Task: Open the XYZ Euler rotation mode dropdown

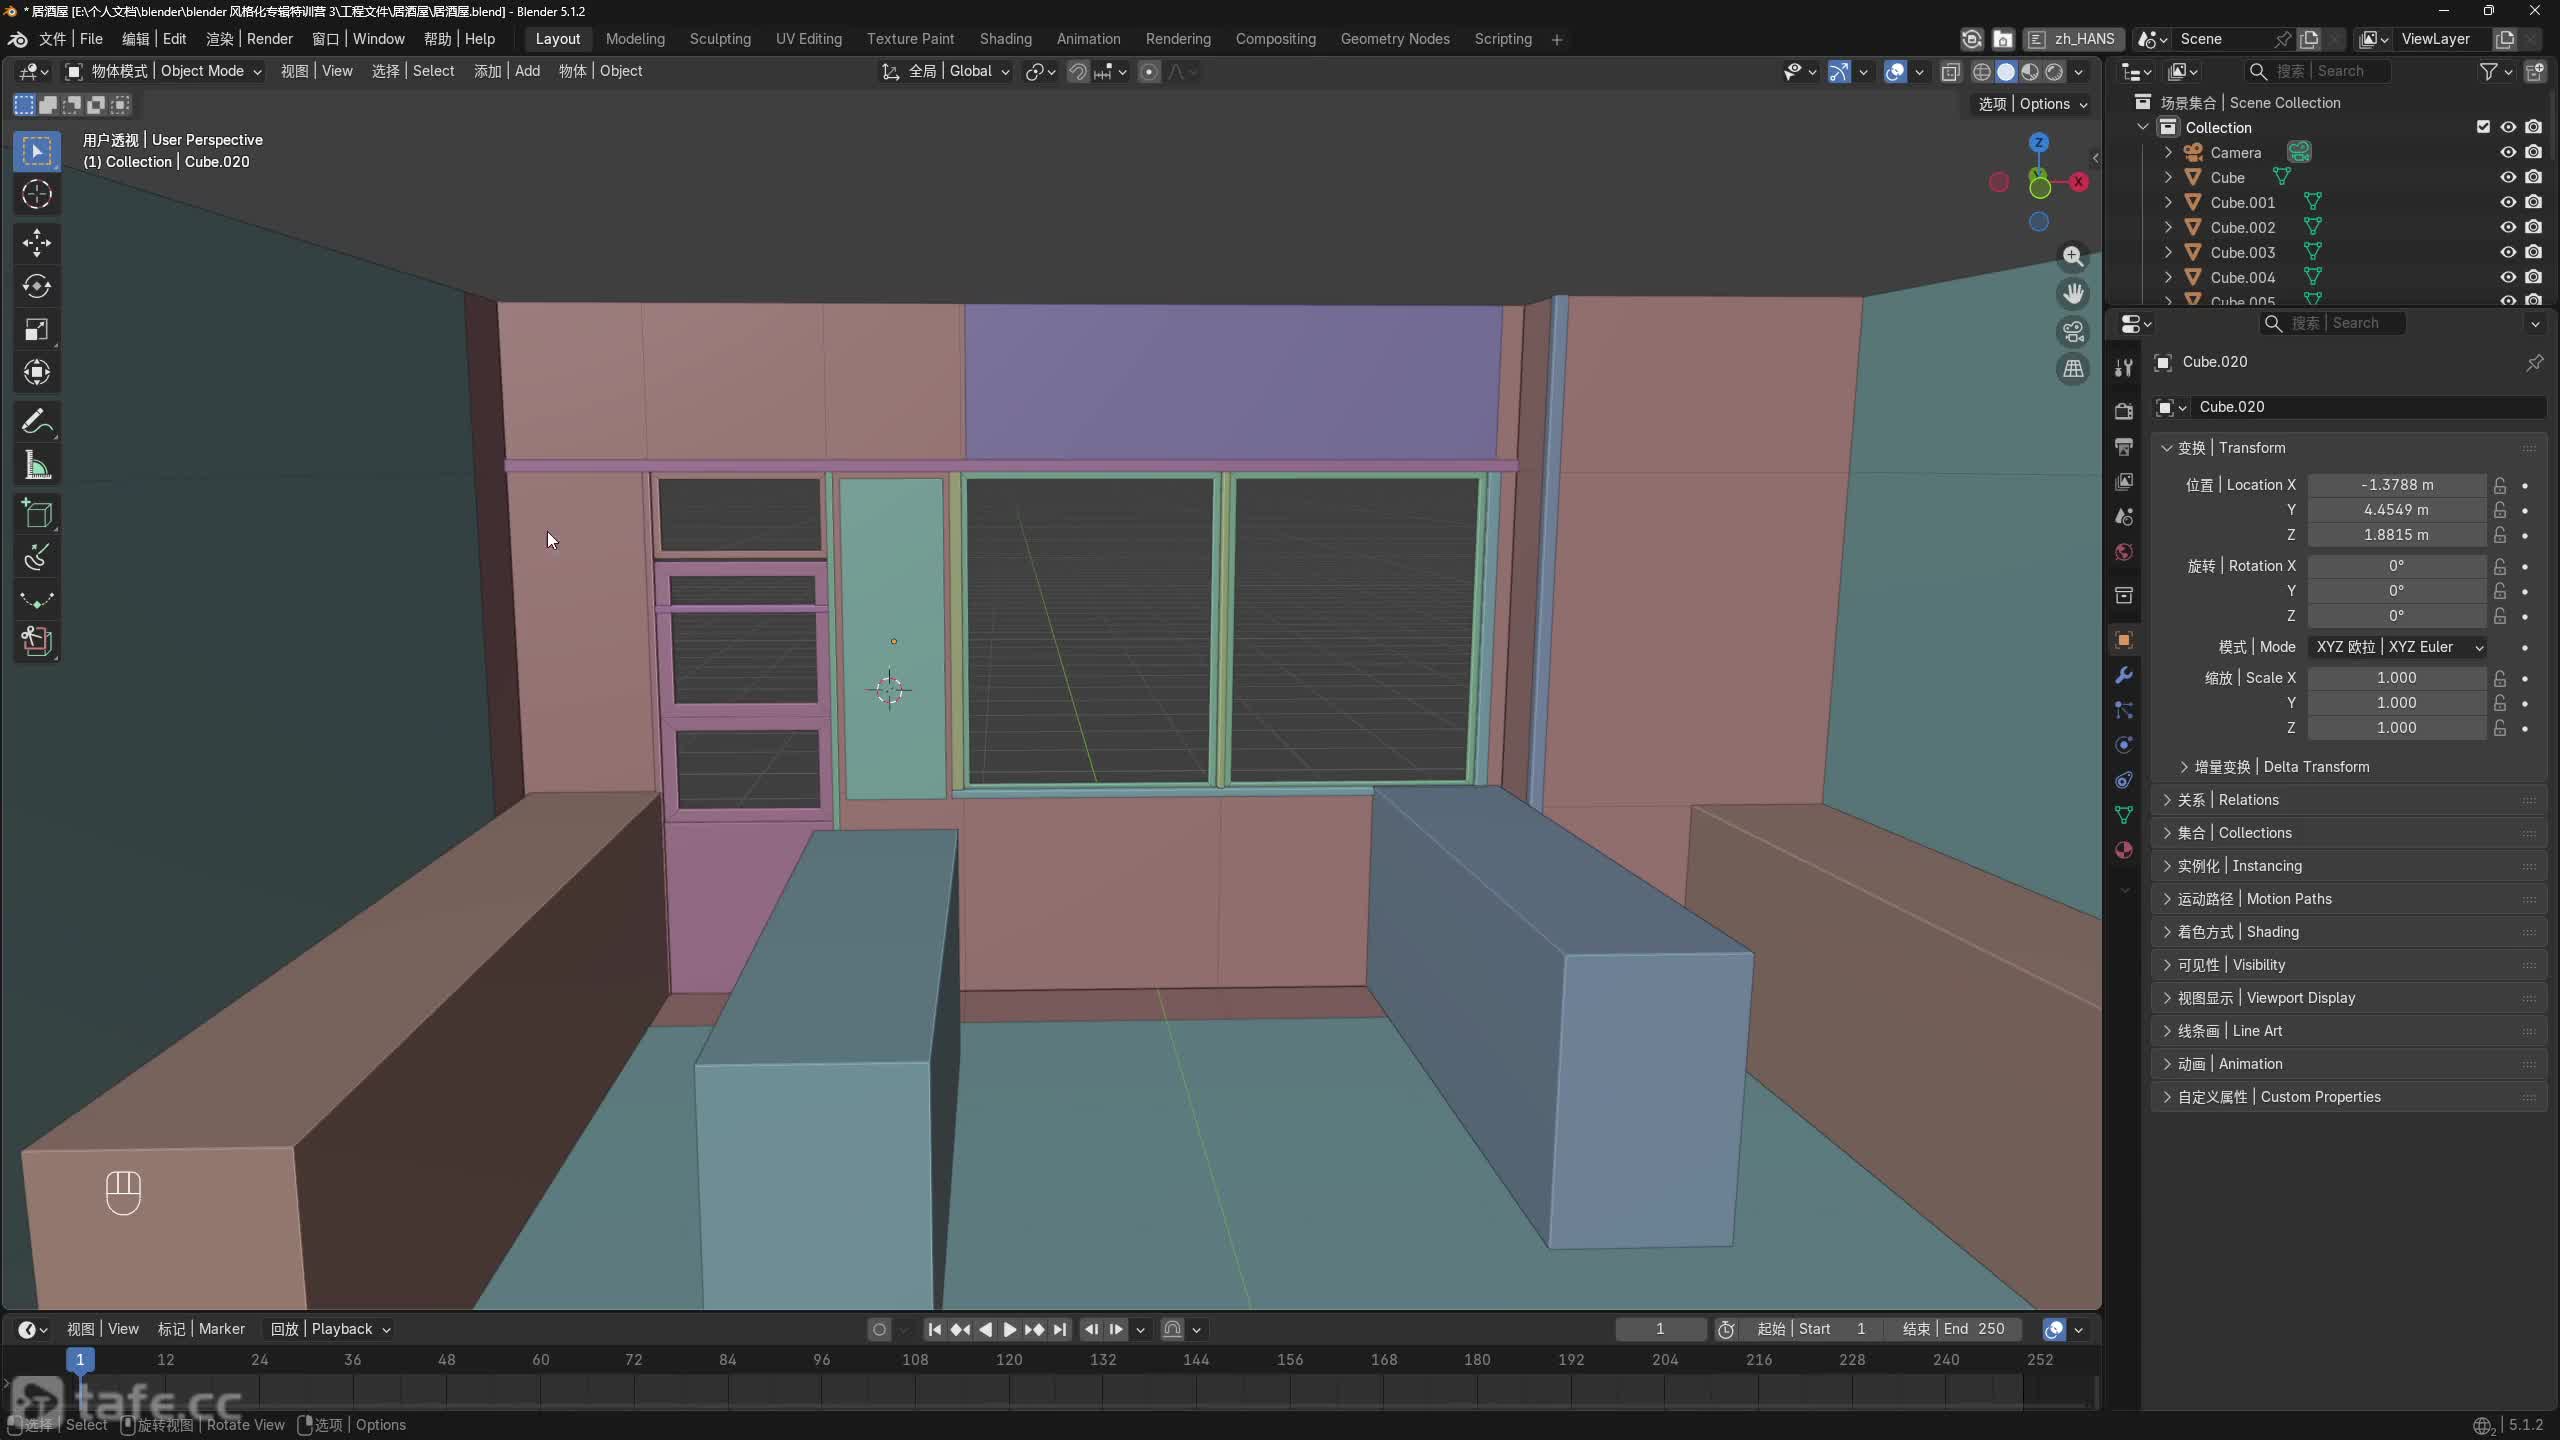Action: 2397,647
